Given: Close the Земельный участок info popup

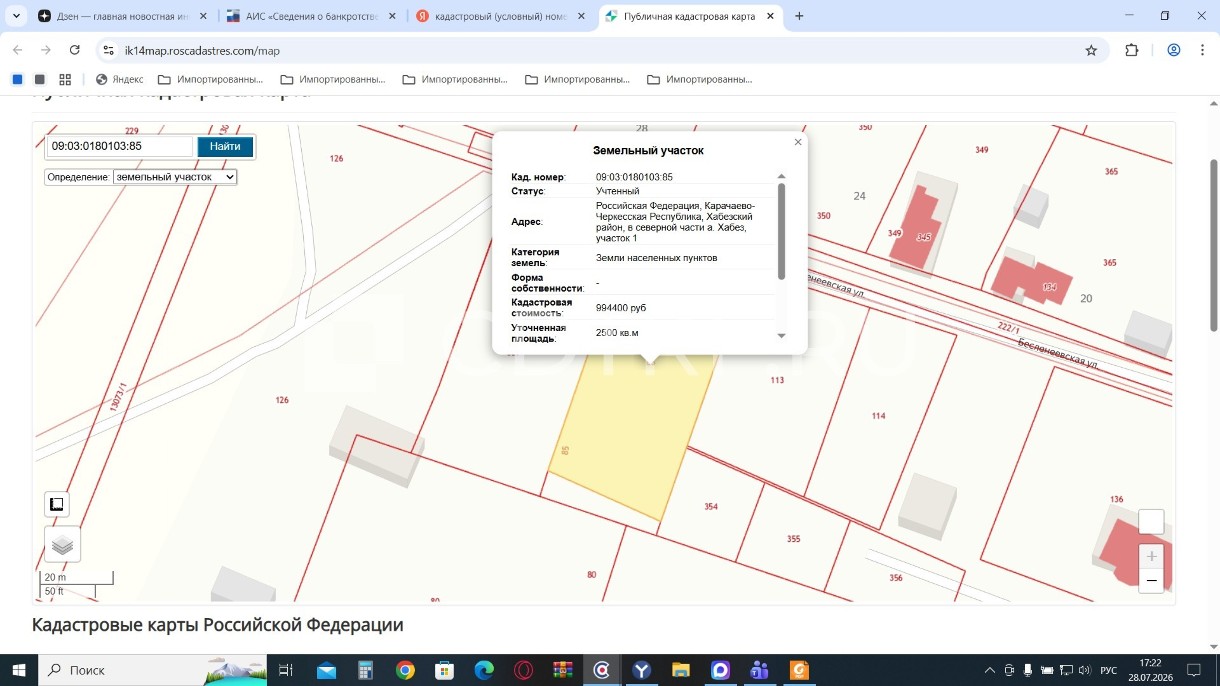Looking at the screenshot, I should coord(798,142).
